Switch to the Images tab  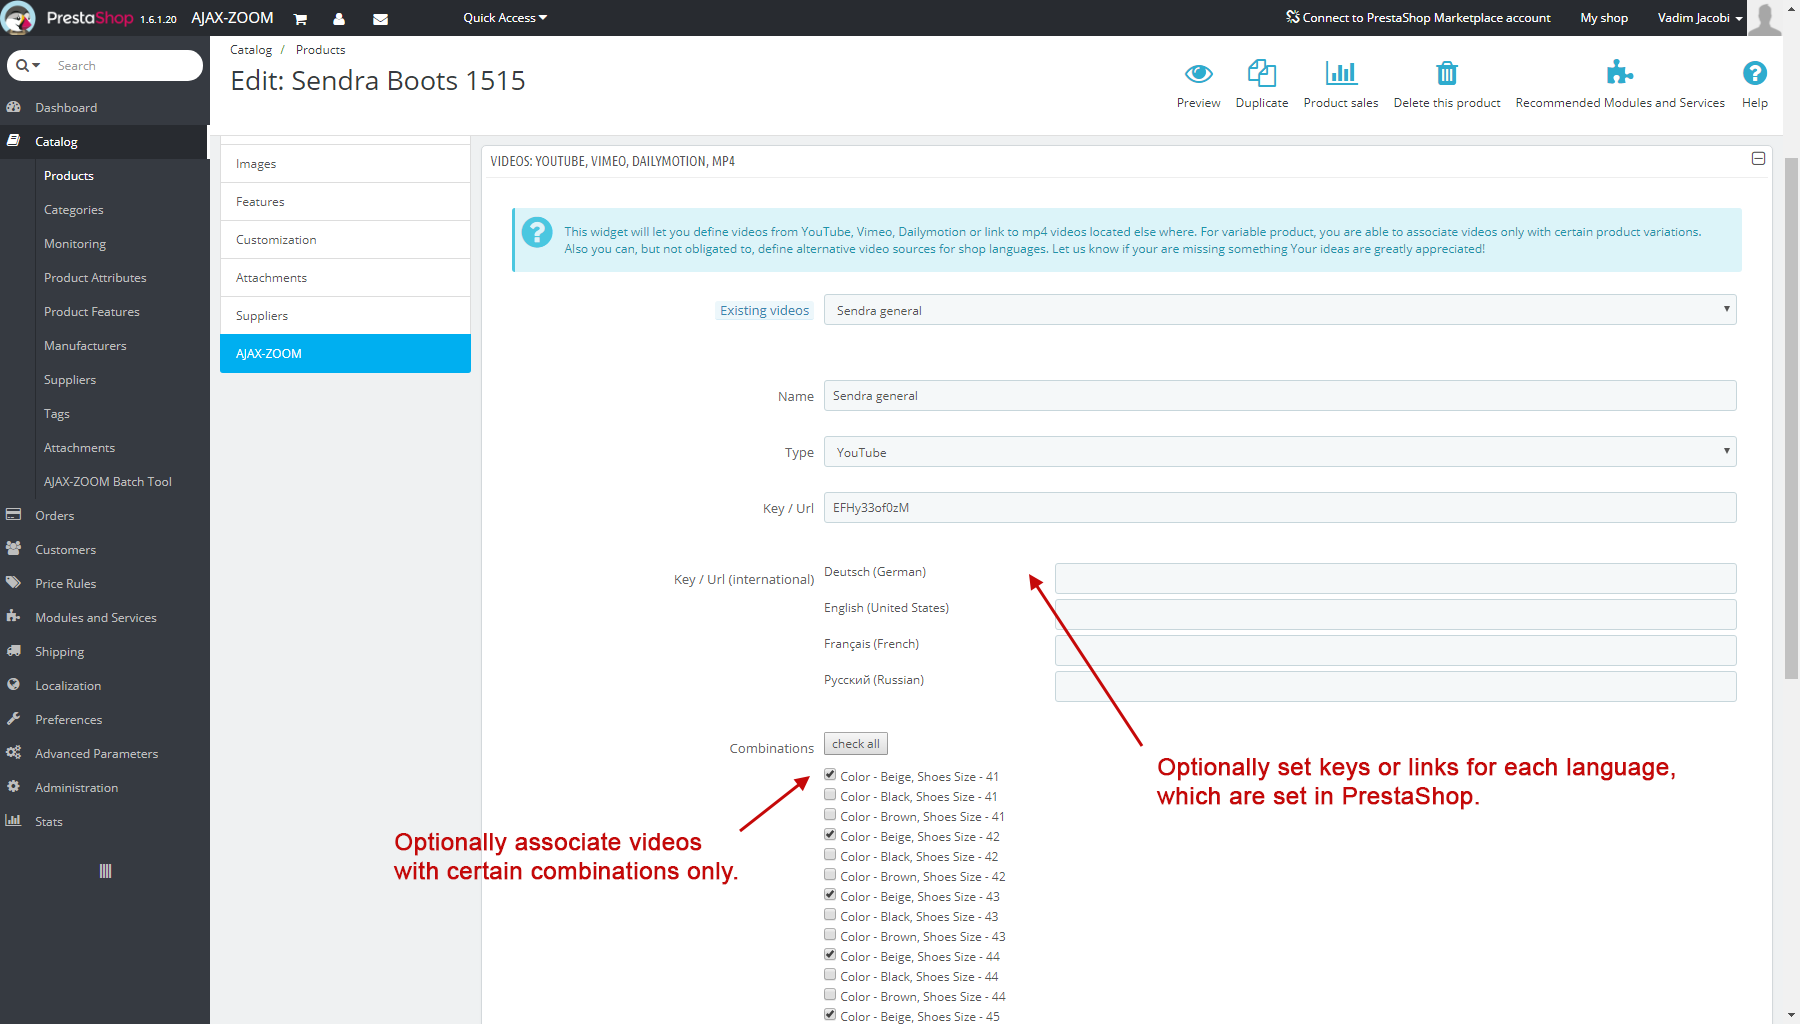click(345, 164)
